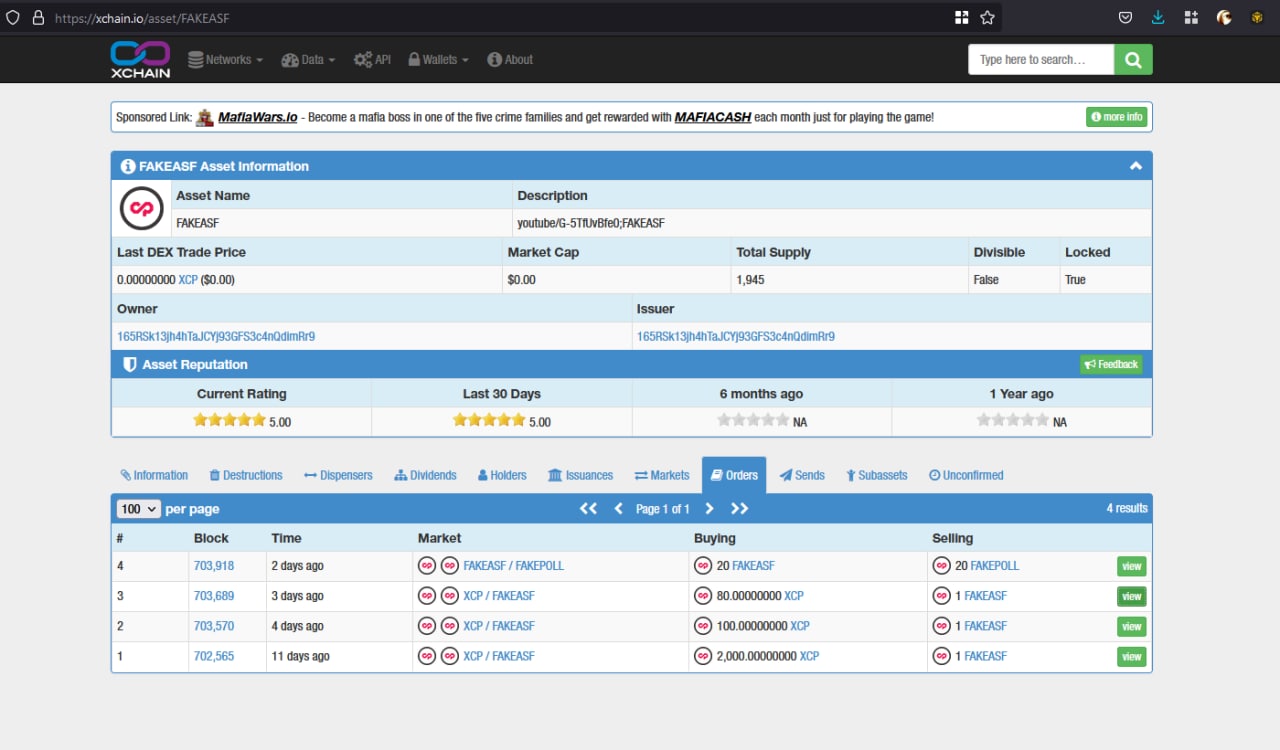The image size is (1280, 750).
Task: Open the MafiaWars.io sponsored link
Action: tap(258, 117)
